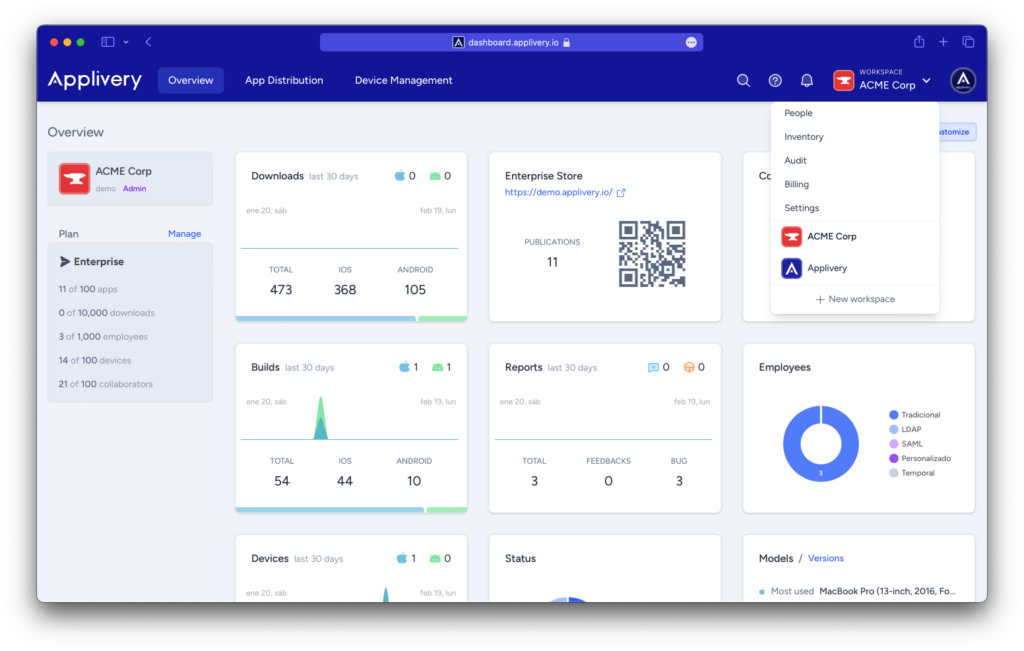Click the Employees donut chart

(x=821, y=443)
